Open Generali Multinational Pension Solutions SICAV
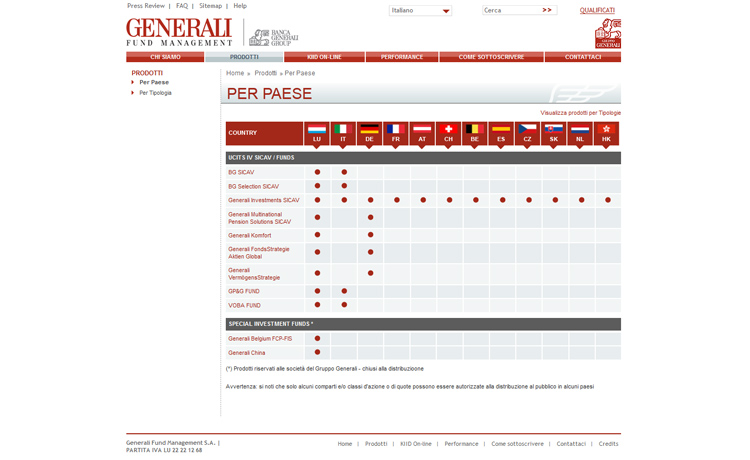This screenshot has height=460, width=750. [x=259, y=218]
